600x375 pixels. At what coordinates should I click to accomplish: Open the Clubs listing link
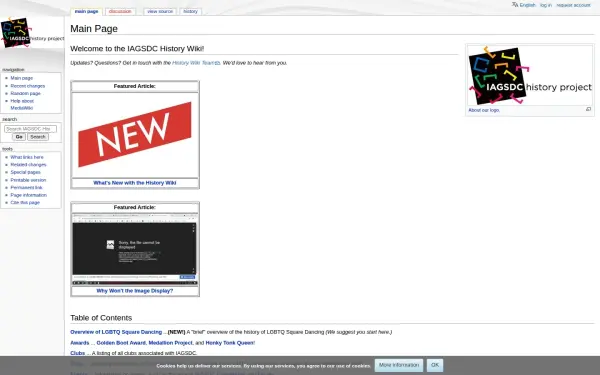(x=78, y=353)
